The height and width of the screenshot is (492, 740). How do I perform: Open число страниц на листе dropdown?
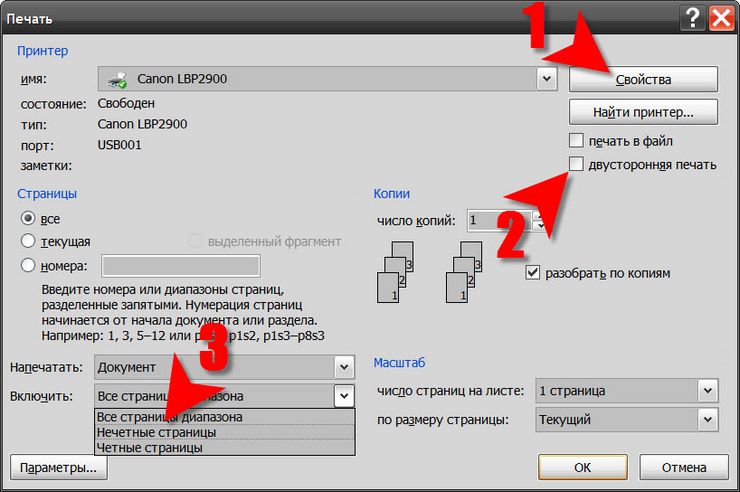[707, 391]
